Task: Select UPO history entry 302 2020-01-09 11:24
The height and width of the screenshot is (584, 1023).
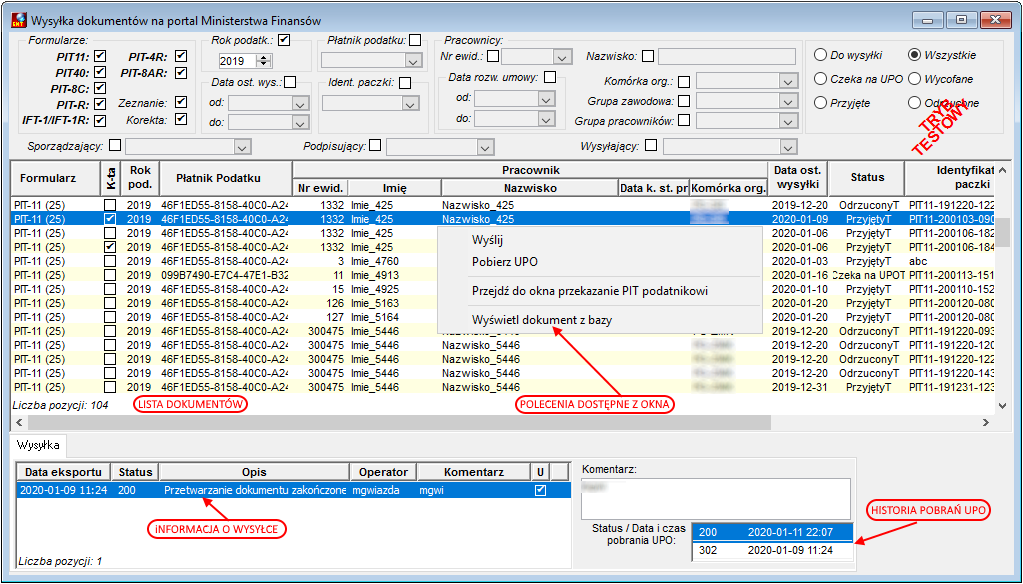Action: (772, 550)
